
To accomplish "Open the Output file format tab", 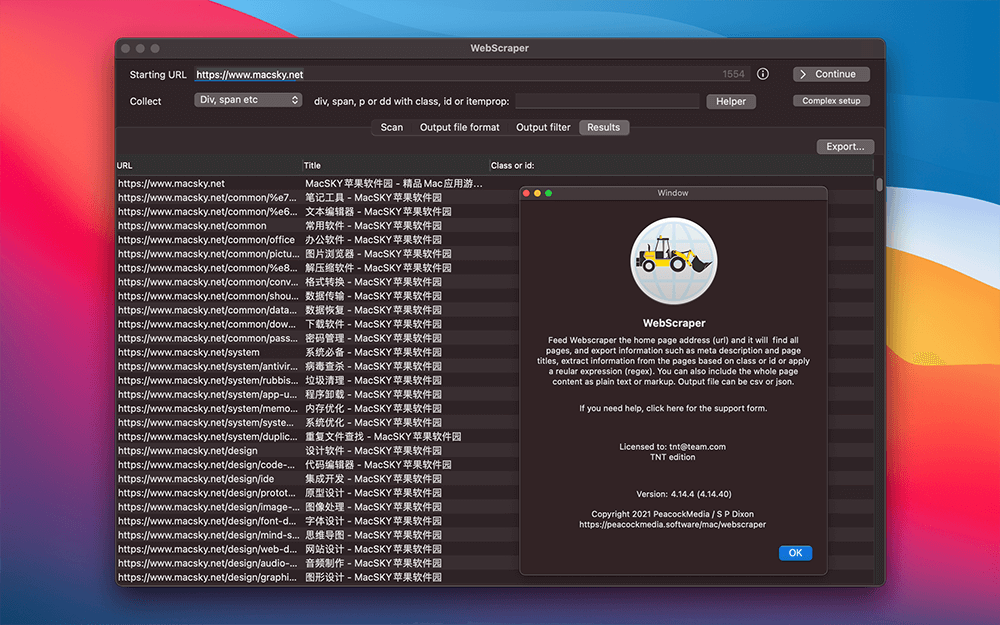I will pos(459,128).
